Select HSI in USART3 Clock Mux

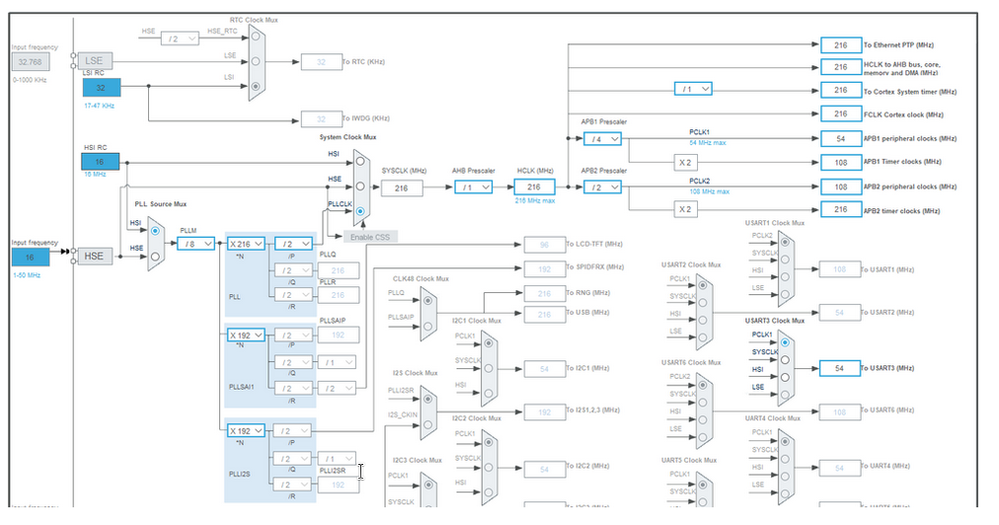(x=785, y=377)
